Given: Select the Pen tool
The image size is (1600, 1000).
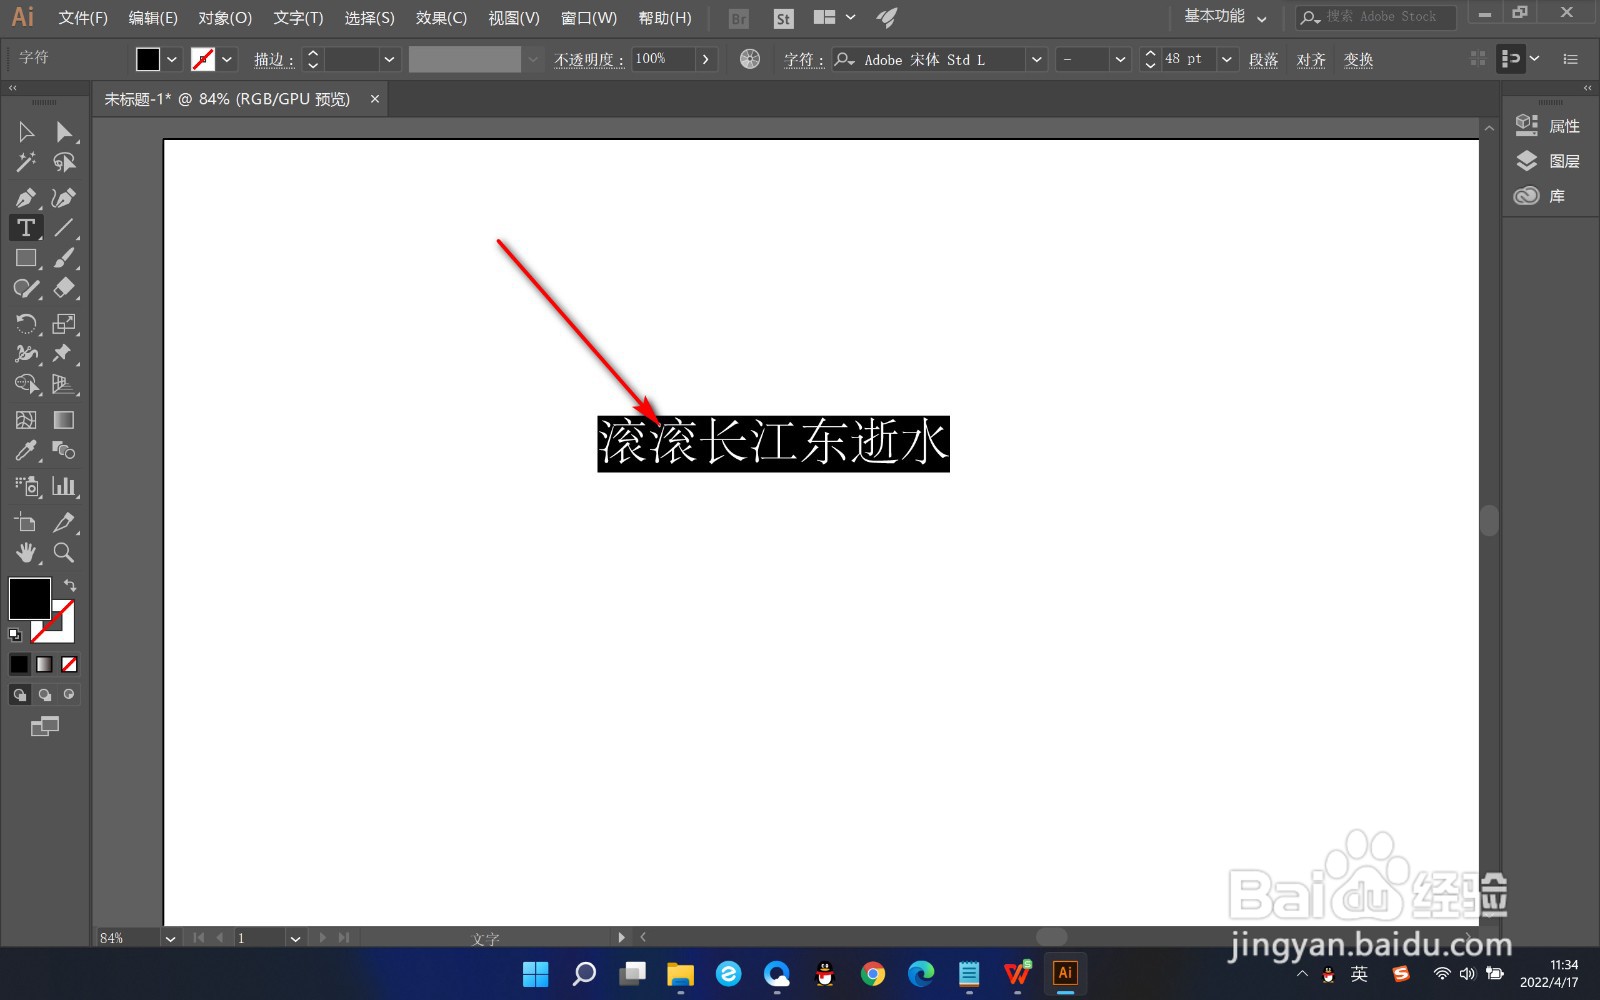Looking at the screenshot, I should (26, 198).
